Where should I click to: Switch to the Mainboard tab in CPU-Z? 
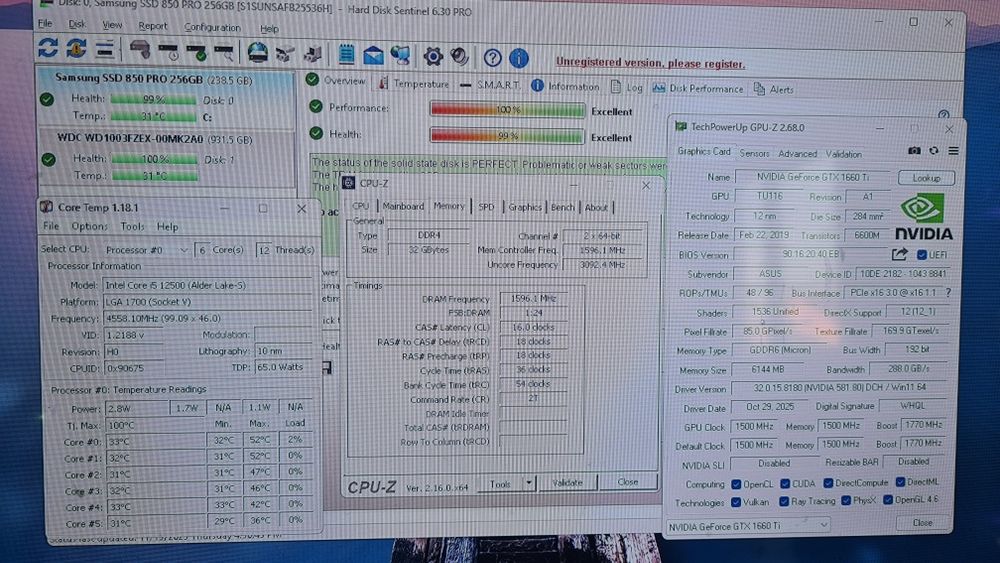point(403,207)
